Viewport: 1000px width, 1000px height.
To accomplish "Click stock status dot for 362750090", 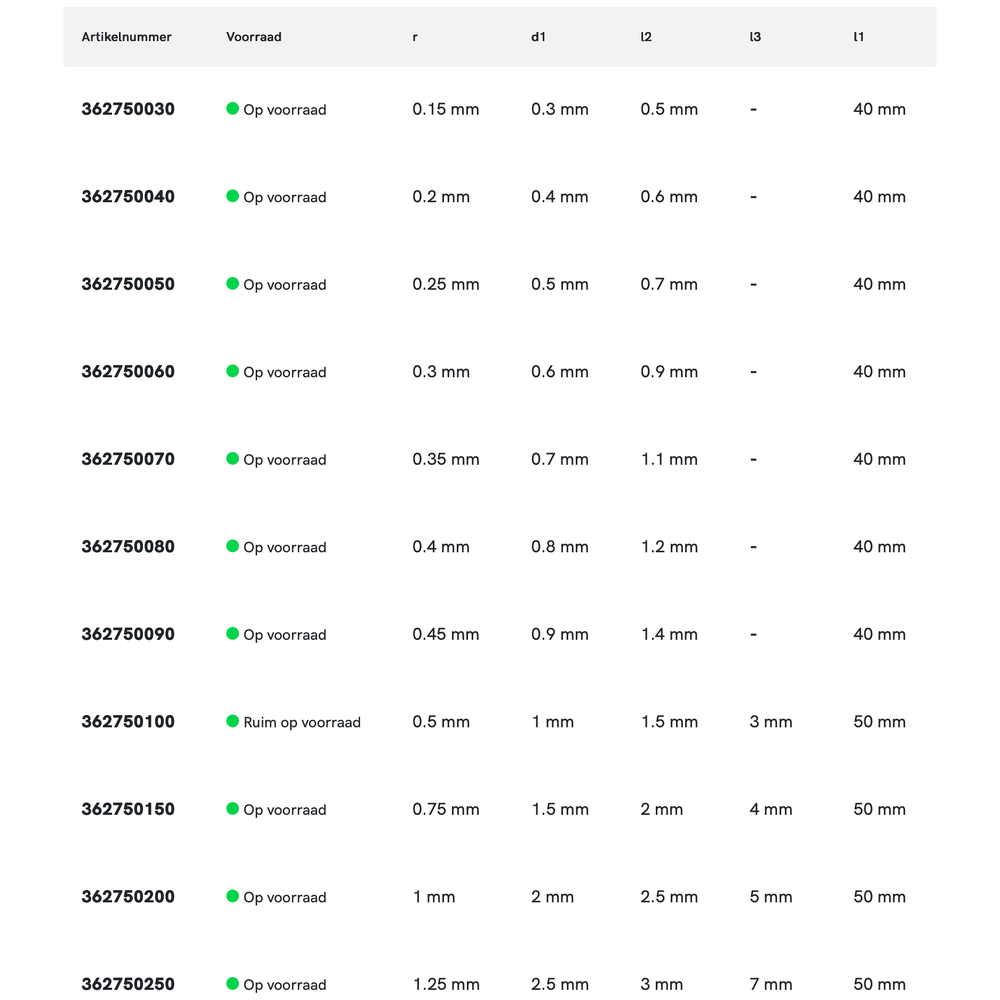I will [233, 634].
